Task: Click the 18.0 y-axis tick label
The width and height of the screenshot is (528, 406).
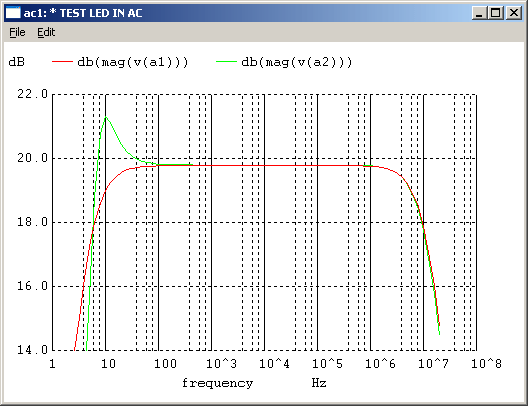Action: pyautogui.click(x=33, y=222)
